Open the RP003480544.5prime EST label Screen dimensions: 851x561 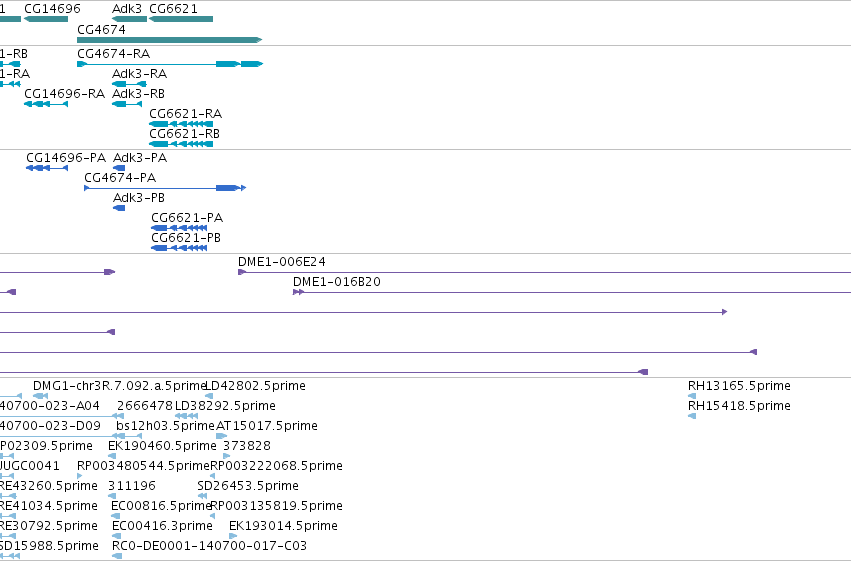coord(143,466)
